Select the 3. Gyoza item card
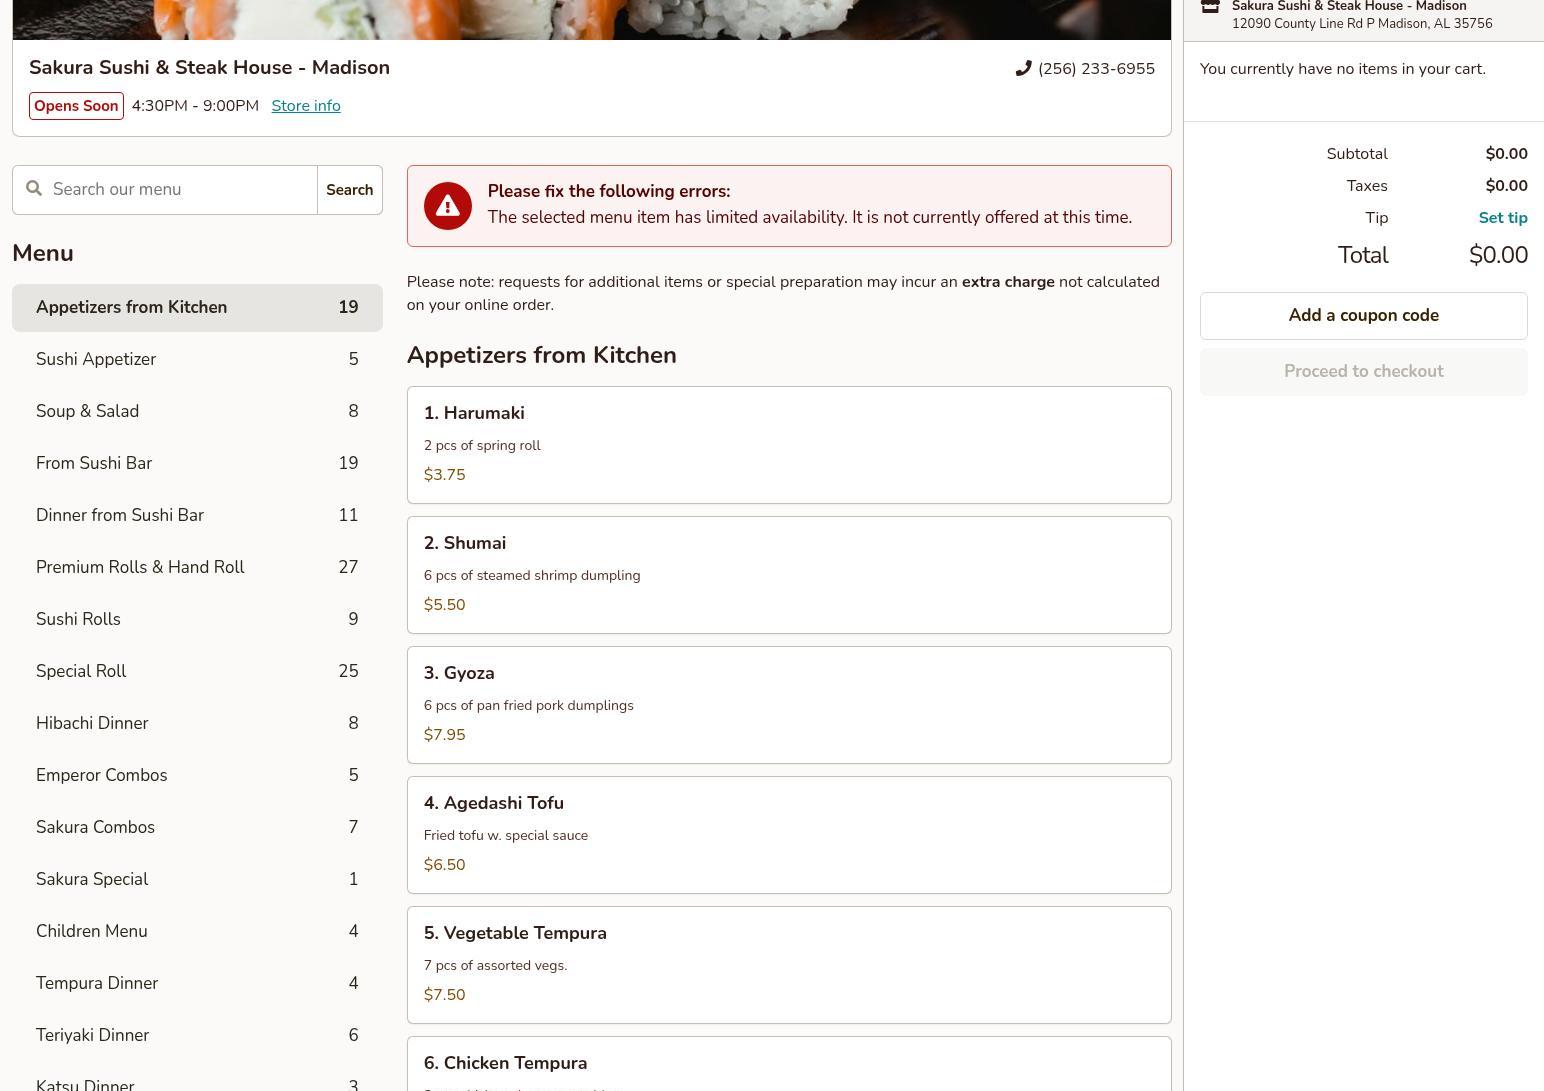 click(788, 705)
